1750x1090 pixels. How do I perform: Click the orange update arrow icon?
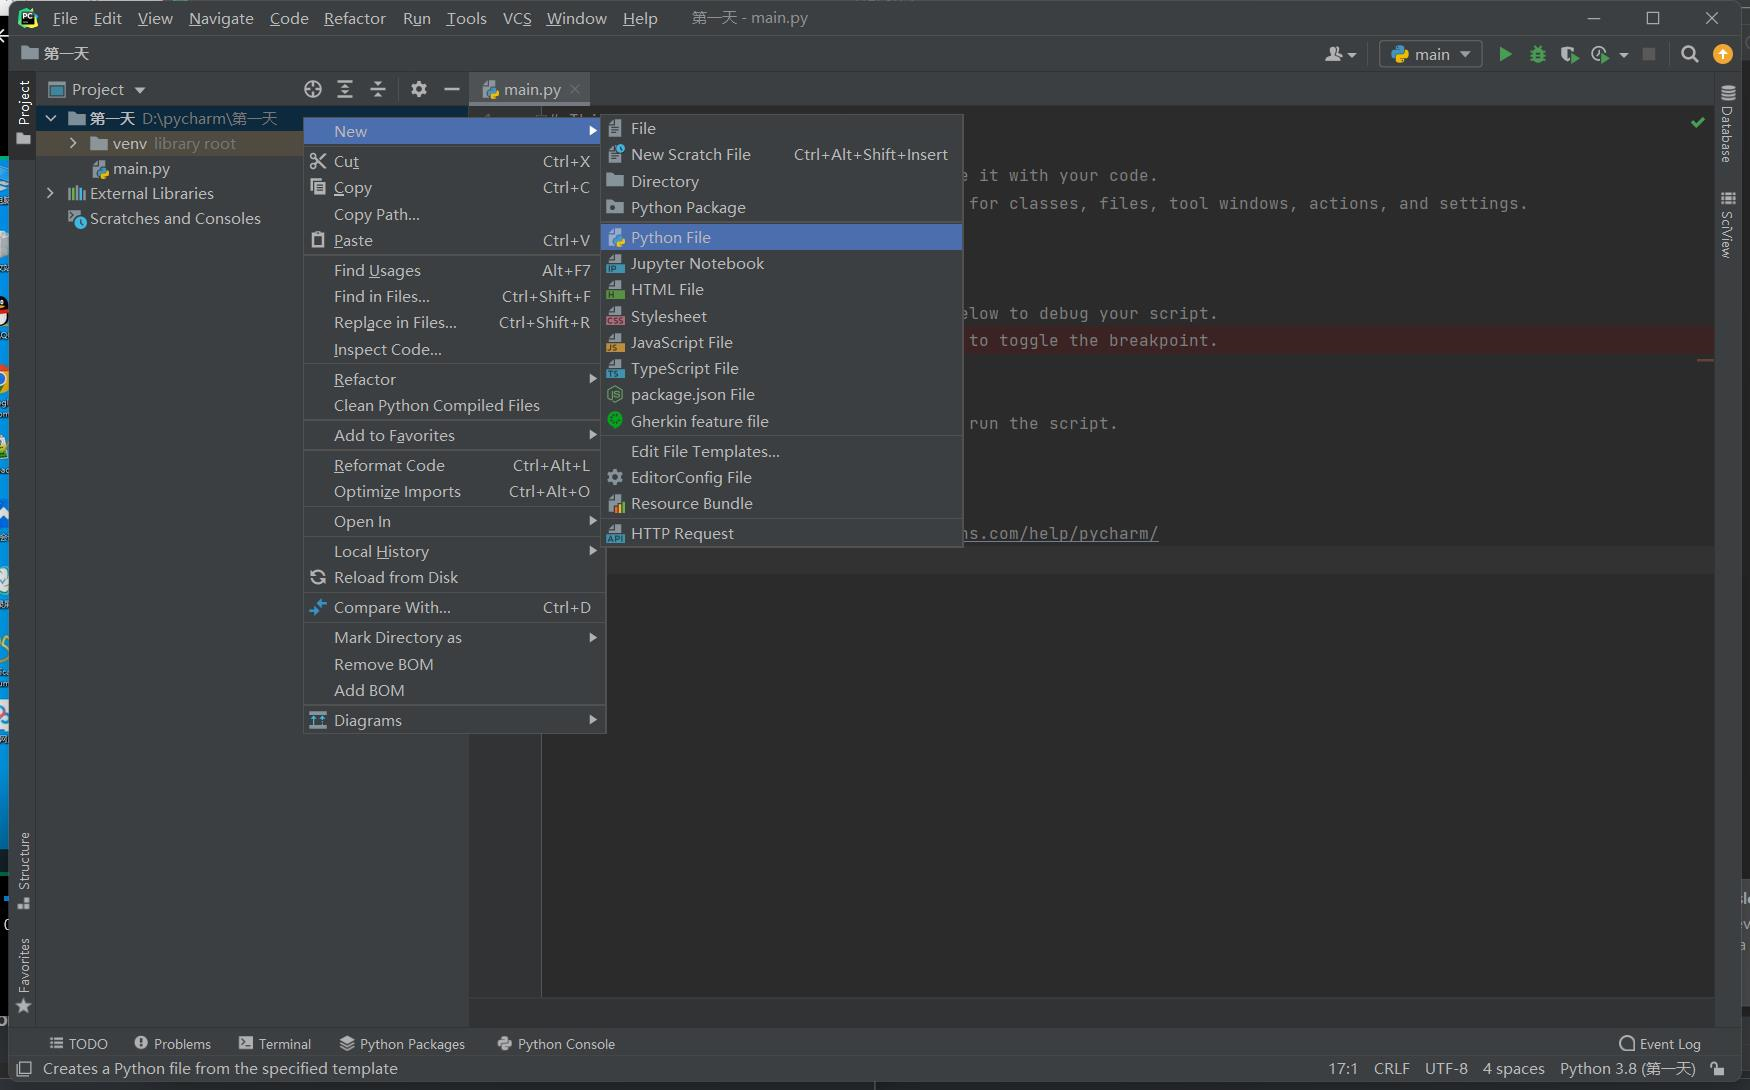(1722, 54)
